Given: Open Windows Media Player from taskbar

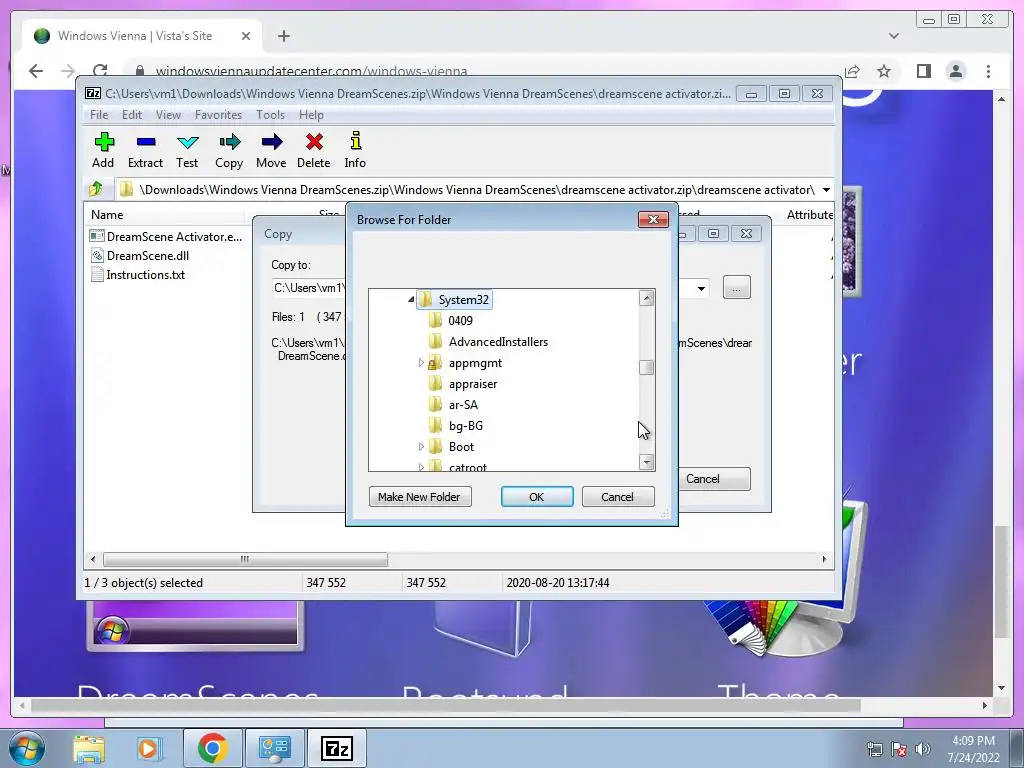Looking at the screenshot, I should coord(148,749).
